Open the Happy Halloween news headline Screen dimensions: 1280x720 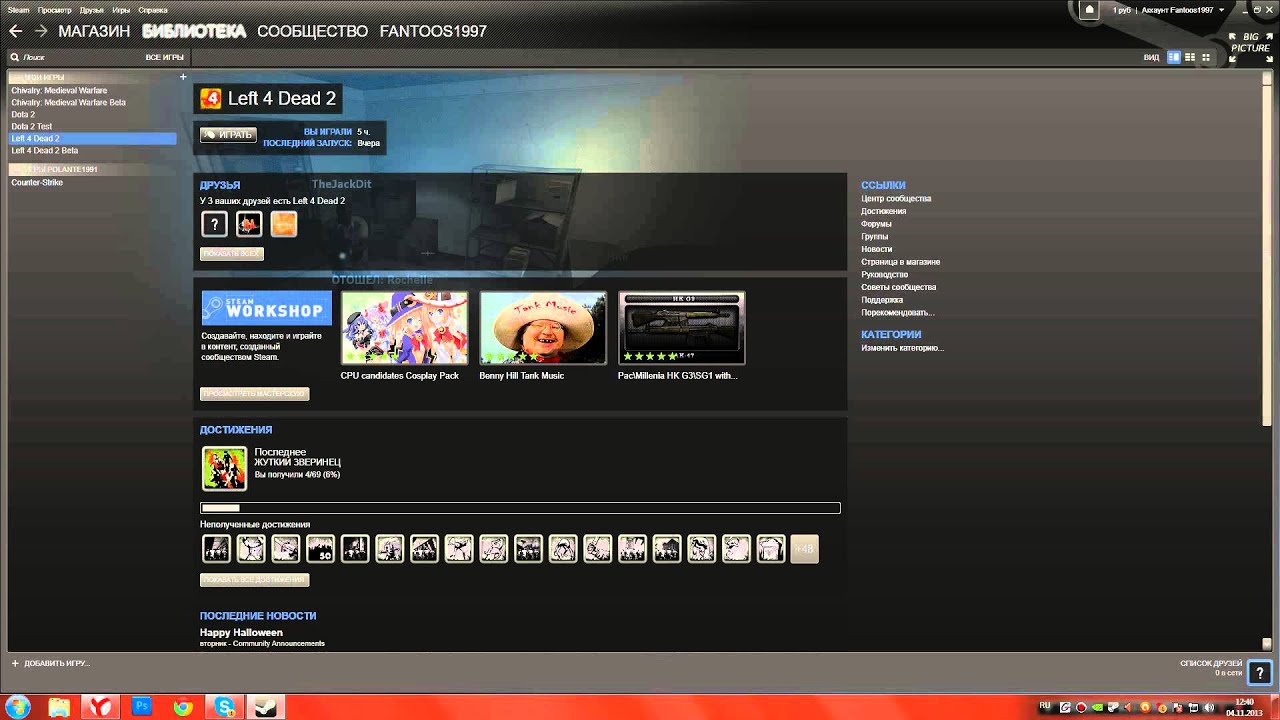coord(241,633)
